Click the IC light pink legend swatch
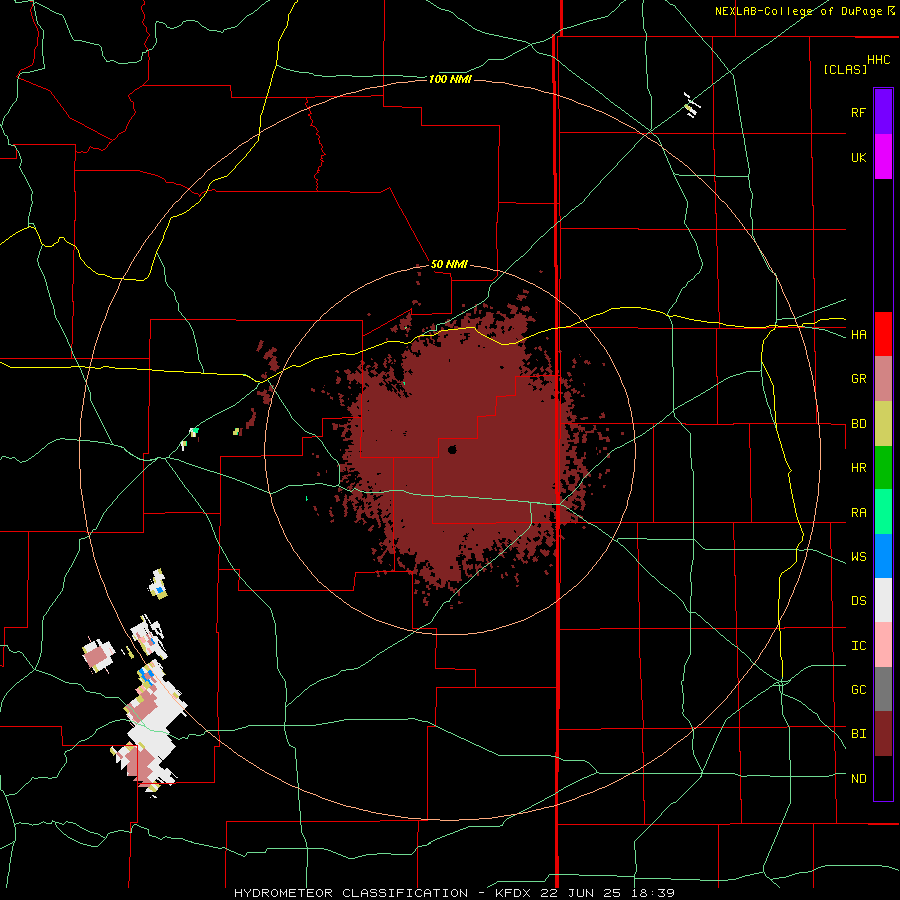 (x=883, y=645)
